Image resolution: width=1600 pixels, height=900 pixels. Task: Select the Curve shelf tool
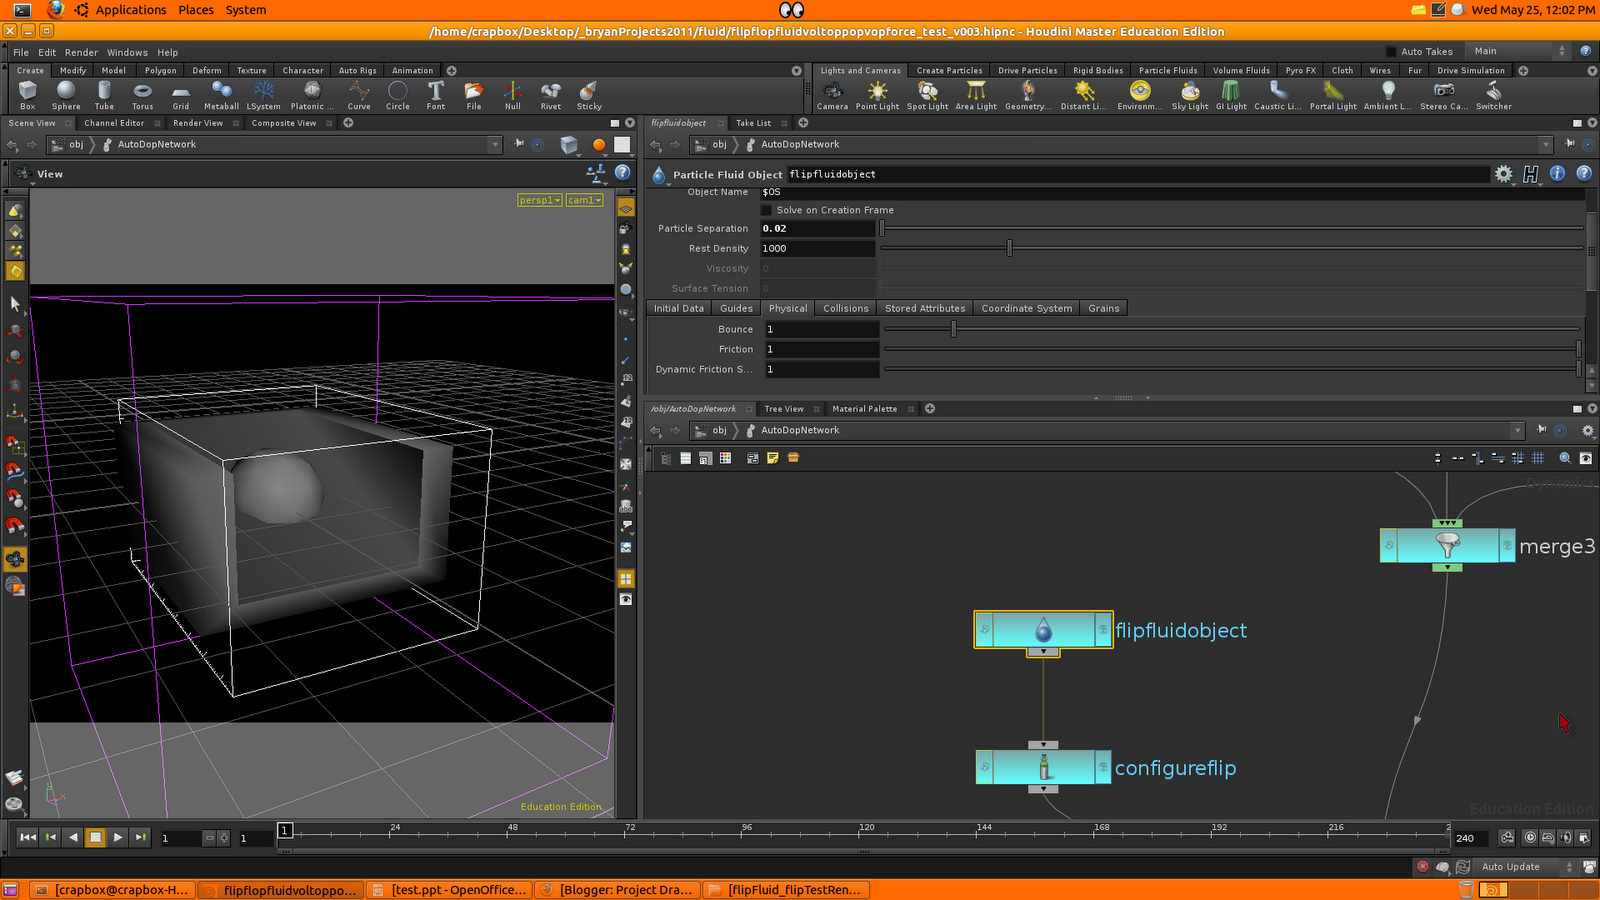(359, 95)
